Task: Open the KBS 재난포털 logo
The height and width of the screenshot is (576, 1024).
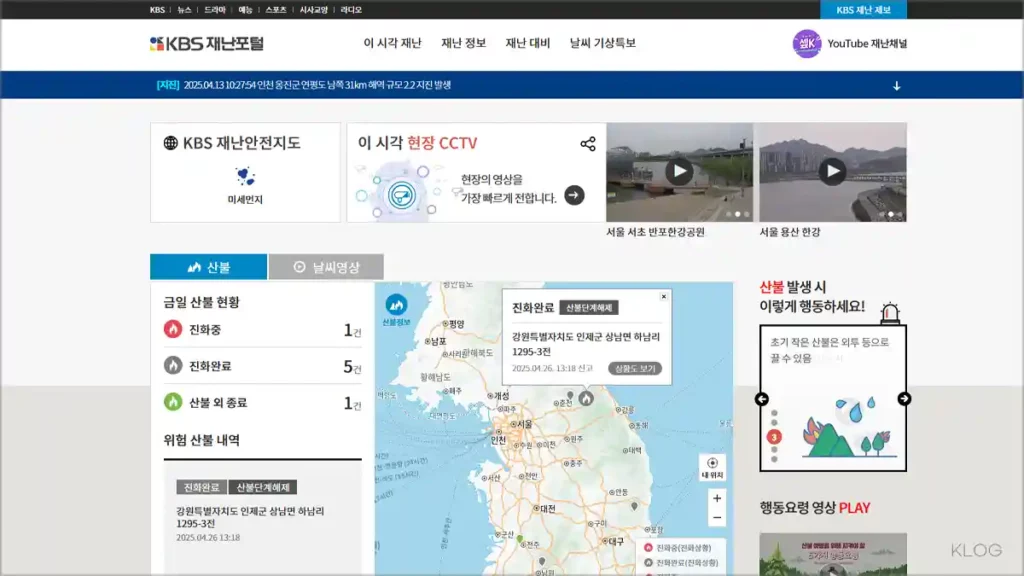Action: pos(206,44)
